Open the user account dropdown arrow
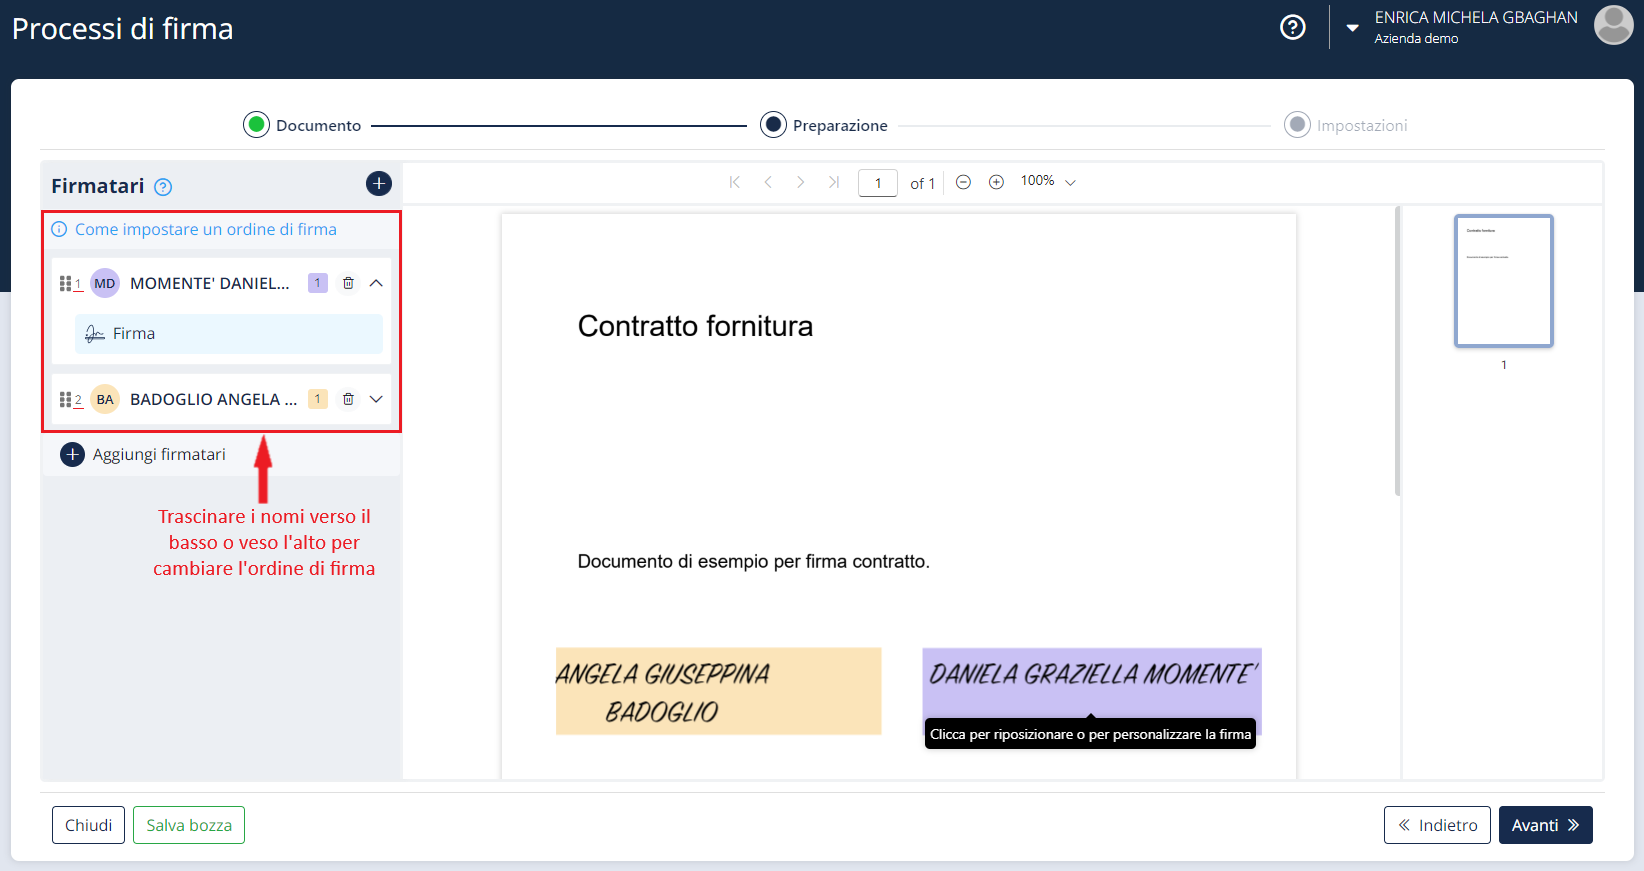 [x=1352, y=28]
